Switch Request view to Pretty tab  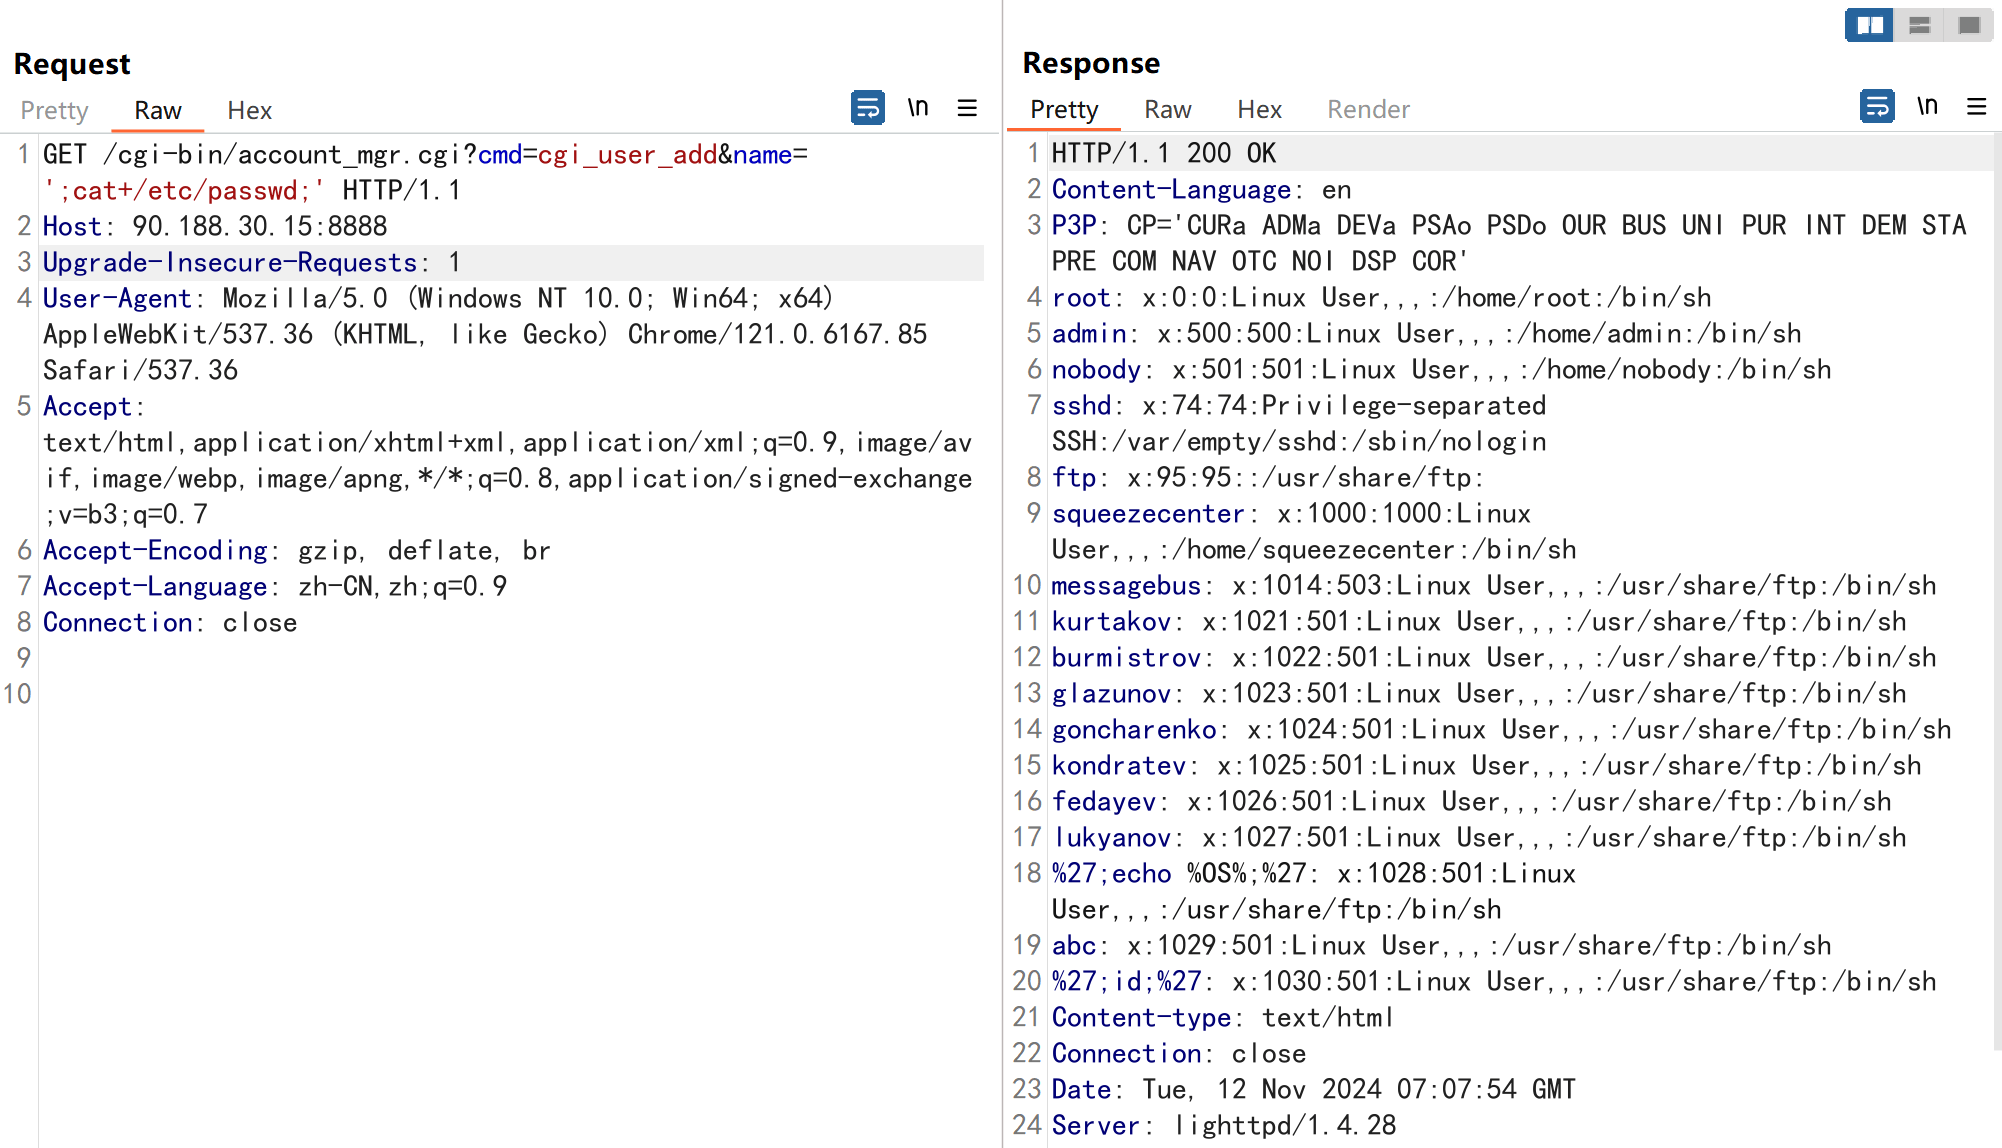54,110
